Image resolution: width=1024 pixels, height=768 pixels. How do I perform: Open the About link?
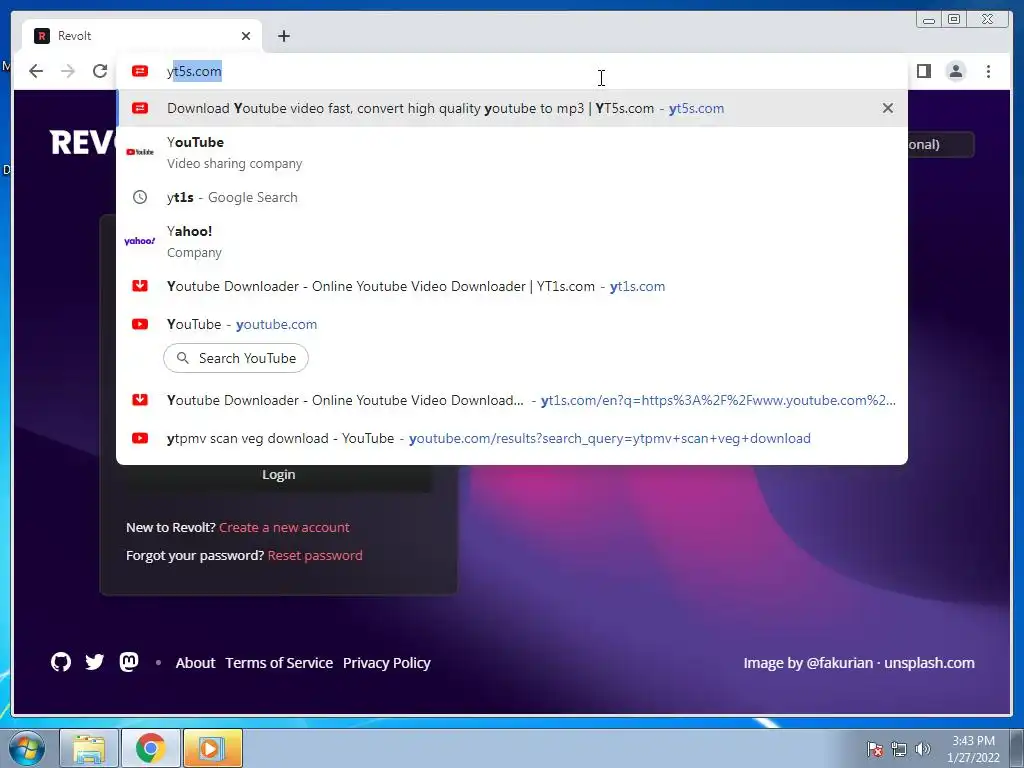click(195, 663)
